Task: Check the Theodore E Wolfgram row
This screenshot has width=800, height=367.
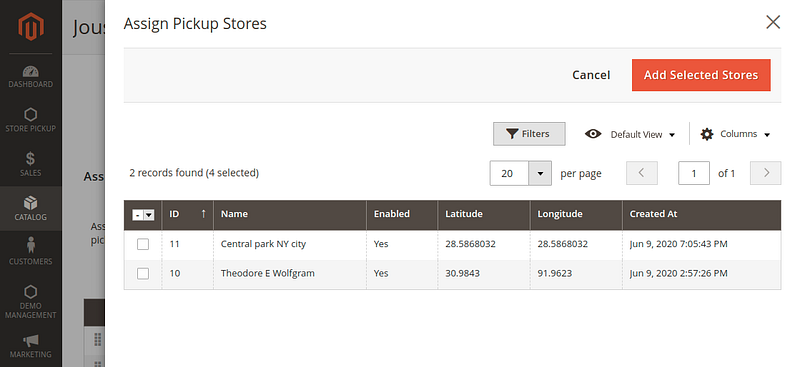Action: pyautogui.click(x=143, y=274)
